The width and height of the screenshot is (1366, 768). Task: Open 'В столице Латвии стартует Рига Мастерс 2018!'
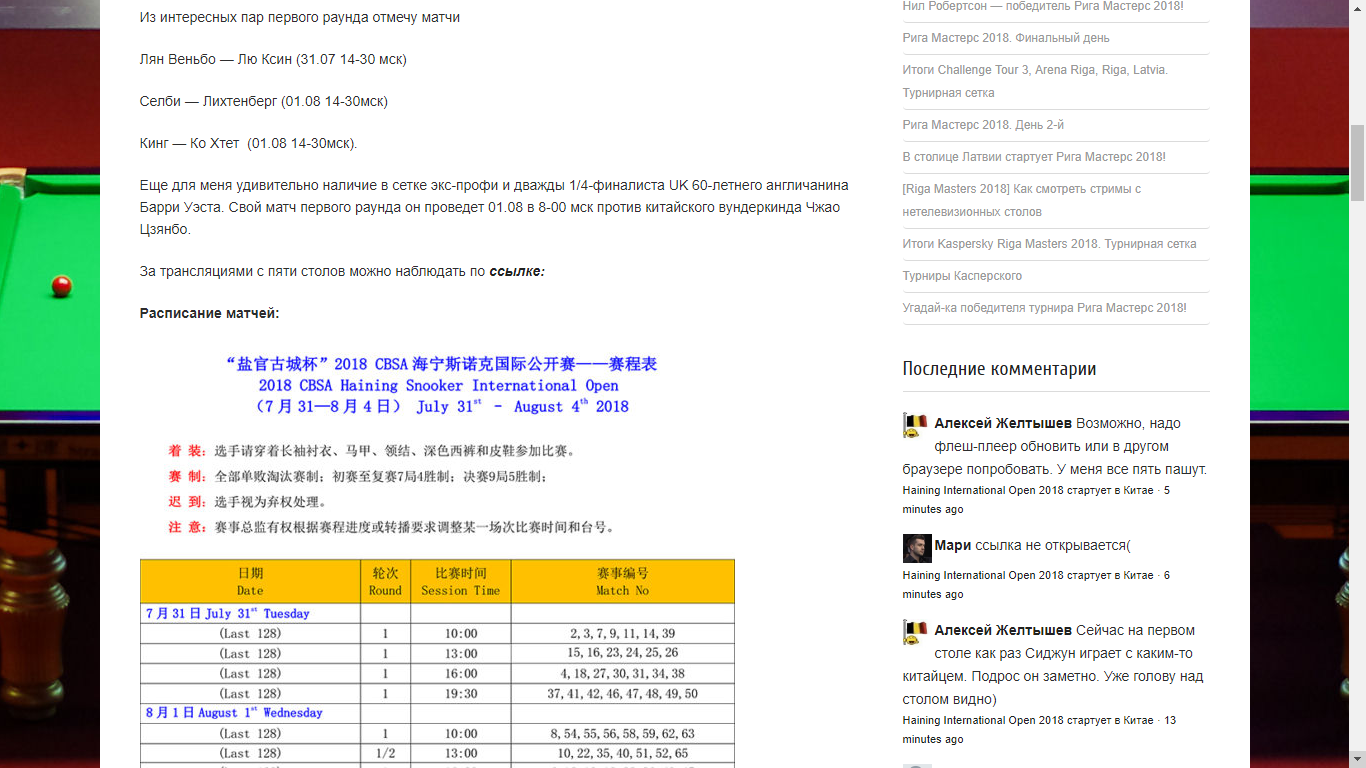[x=1034, y=157]
